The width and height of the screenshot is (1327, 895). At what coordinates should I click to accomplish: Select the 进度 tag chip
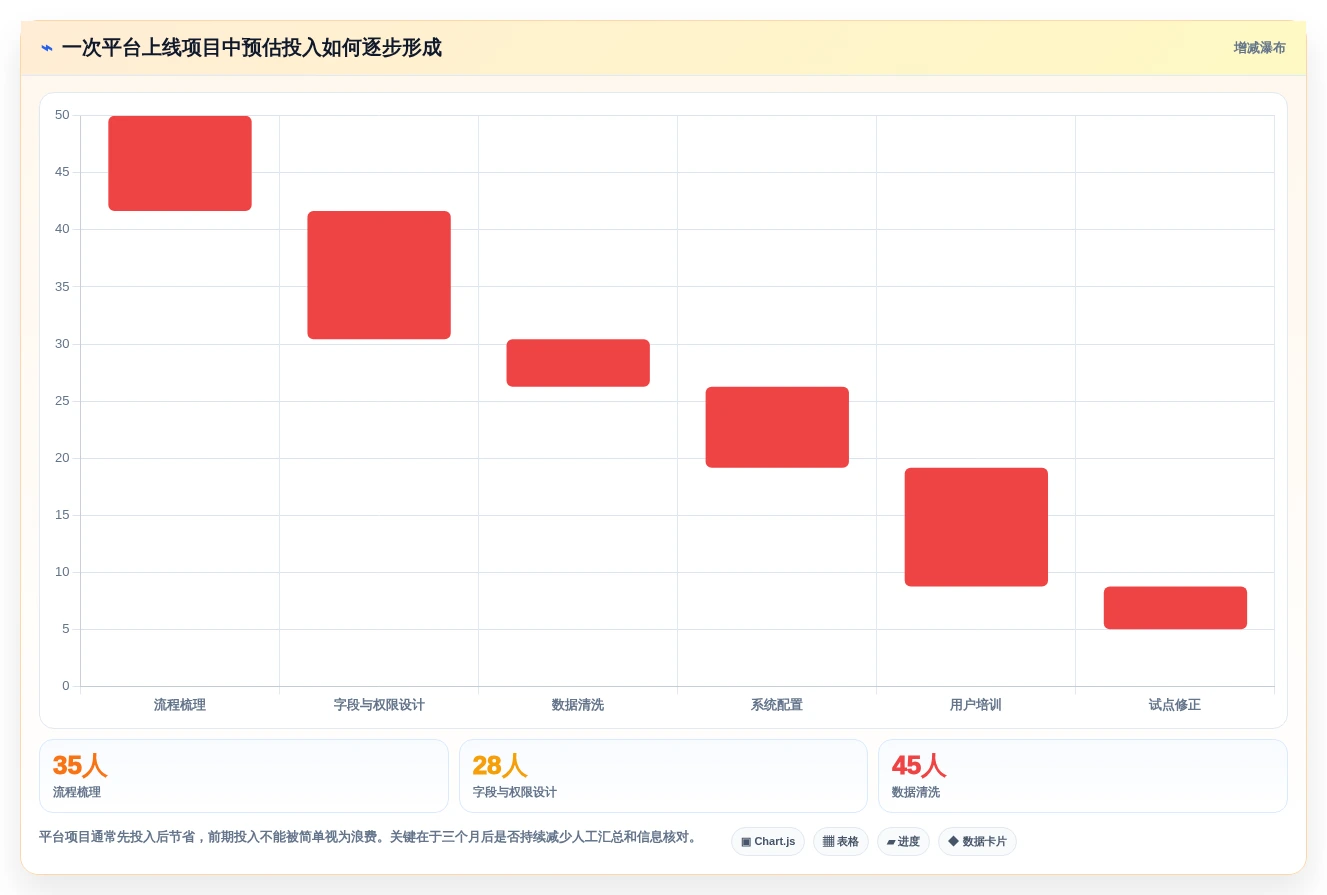coord(903,842)
